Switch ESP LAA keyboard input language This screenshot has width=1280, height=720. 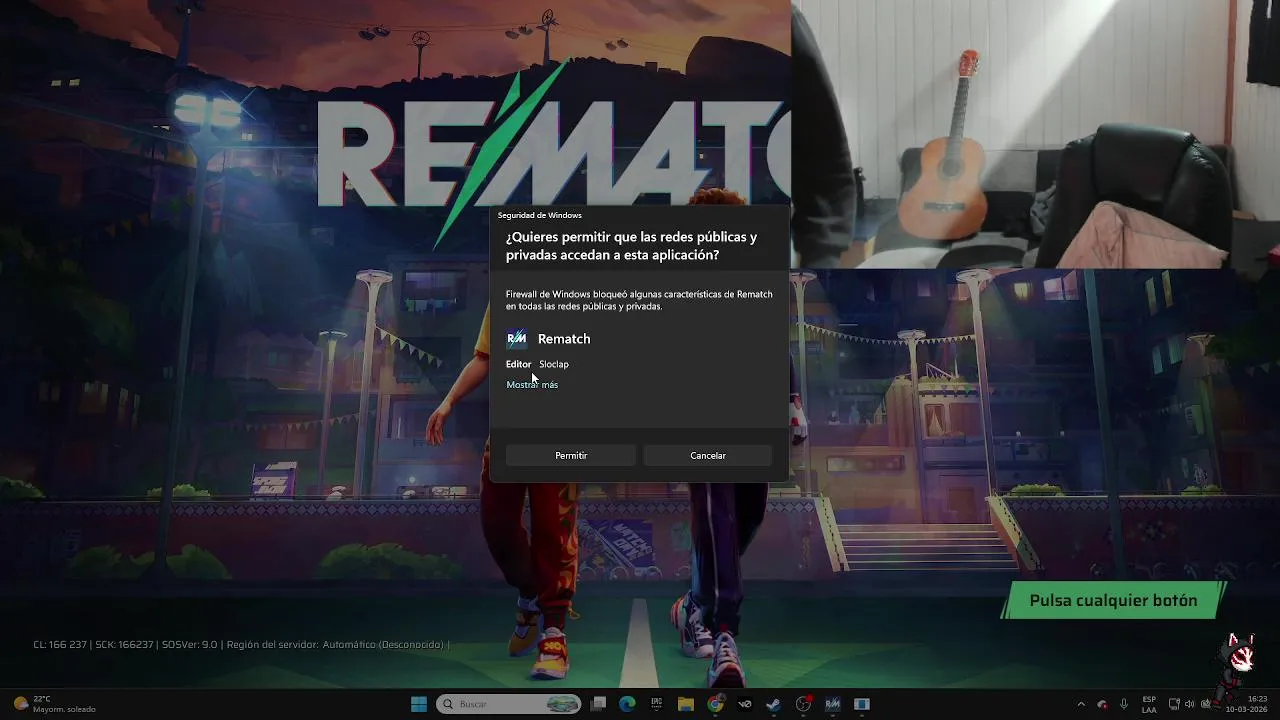click(1149, 704)
